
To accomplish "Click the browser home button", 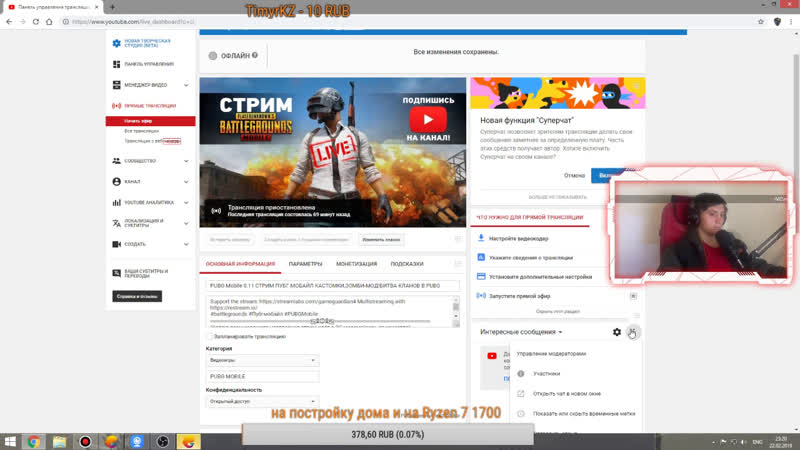I will pyautogui.click(x=49, y=21).
